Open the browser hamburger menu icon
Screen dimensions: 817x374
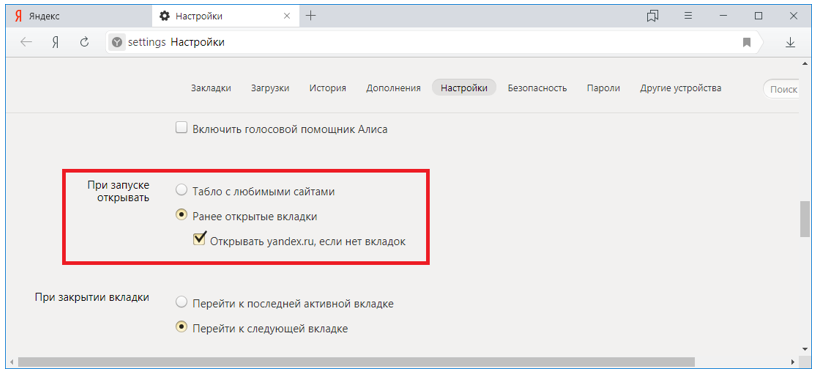(x=688, y=16)
